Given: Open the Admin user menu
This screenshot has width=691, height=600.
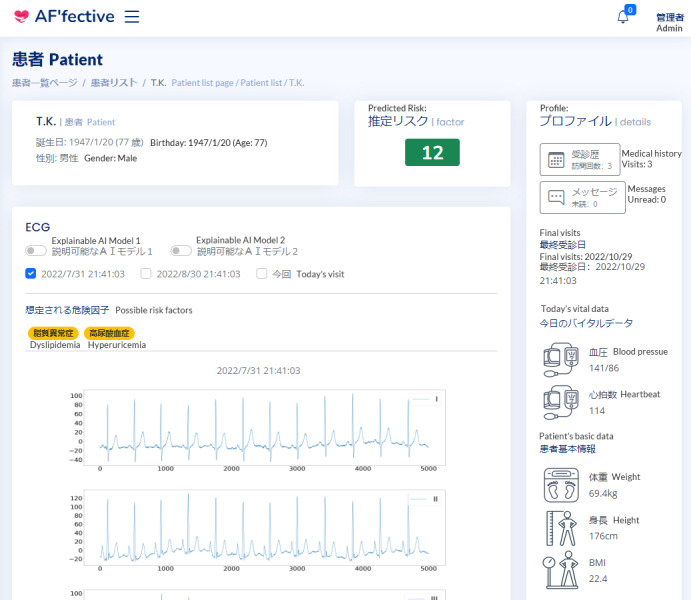Looking at the screenshot, I should coord(669,22).
